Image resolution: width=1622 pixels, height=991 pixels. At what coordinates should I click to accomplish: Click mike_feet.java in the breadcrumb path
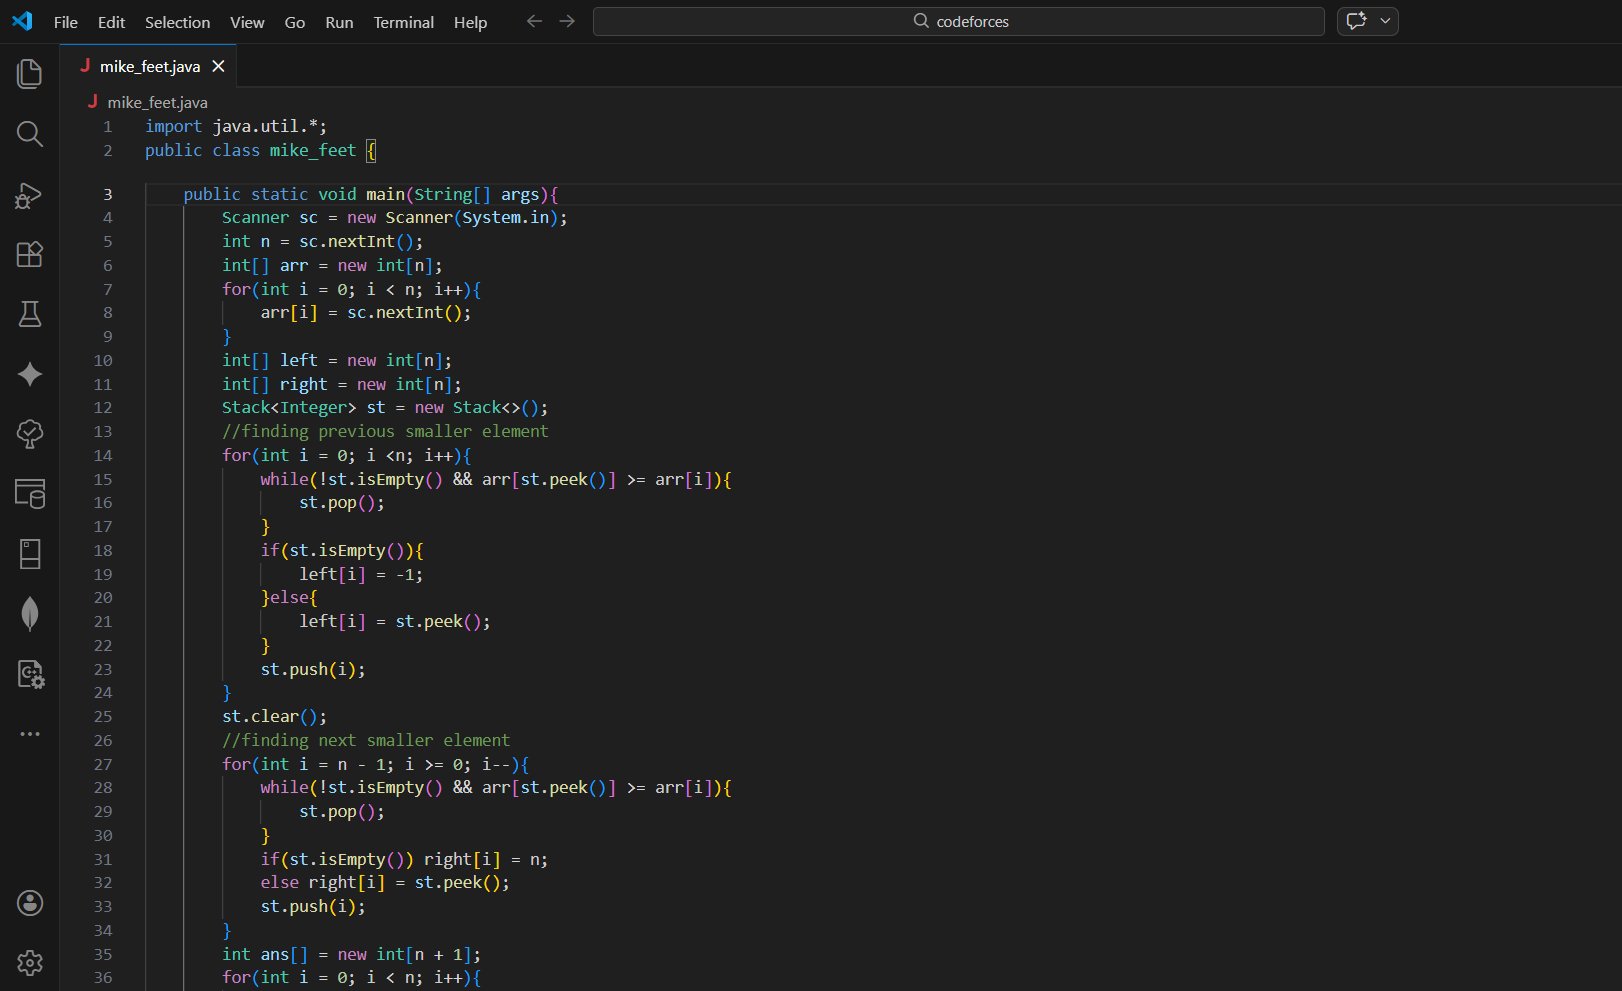157,102
